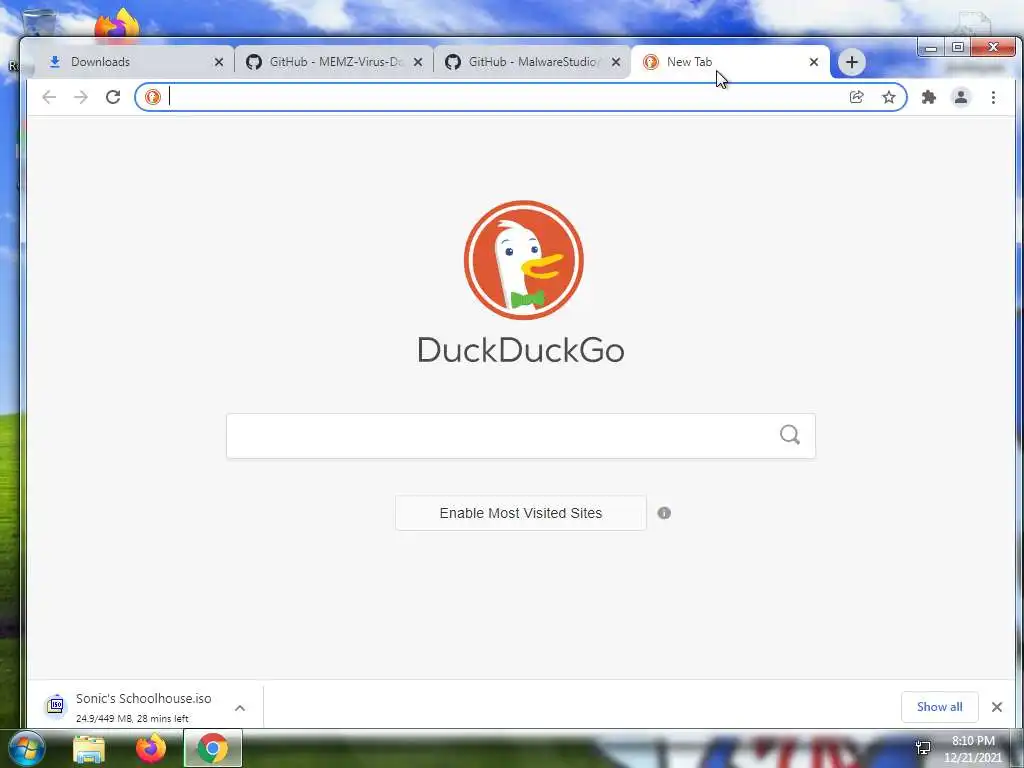
Task: Click the large DuckDuckGo duck logo
Action: [524, 260]
